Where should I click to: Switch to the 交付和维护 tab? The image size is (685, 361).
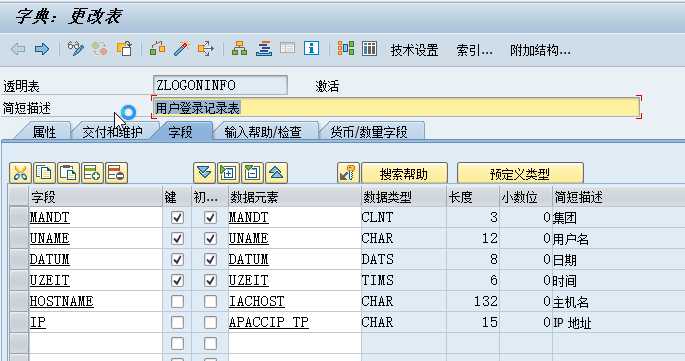point(112,132)
